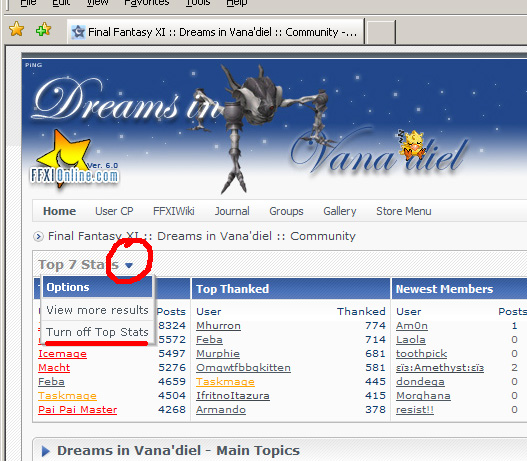
Task: Open Feba's profile in Top Thanked
Action: click(x=209, y=340)
